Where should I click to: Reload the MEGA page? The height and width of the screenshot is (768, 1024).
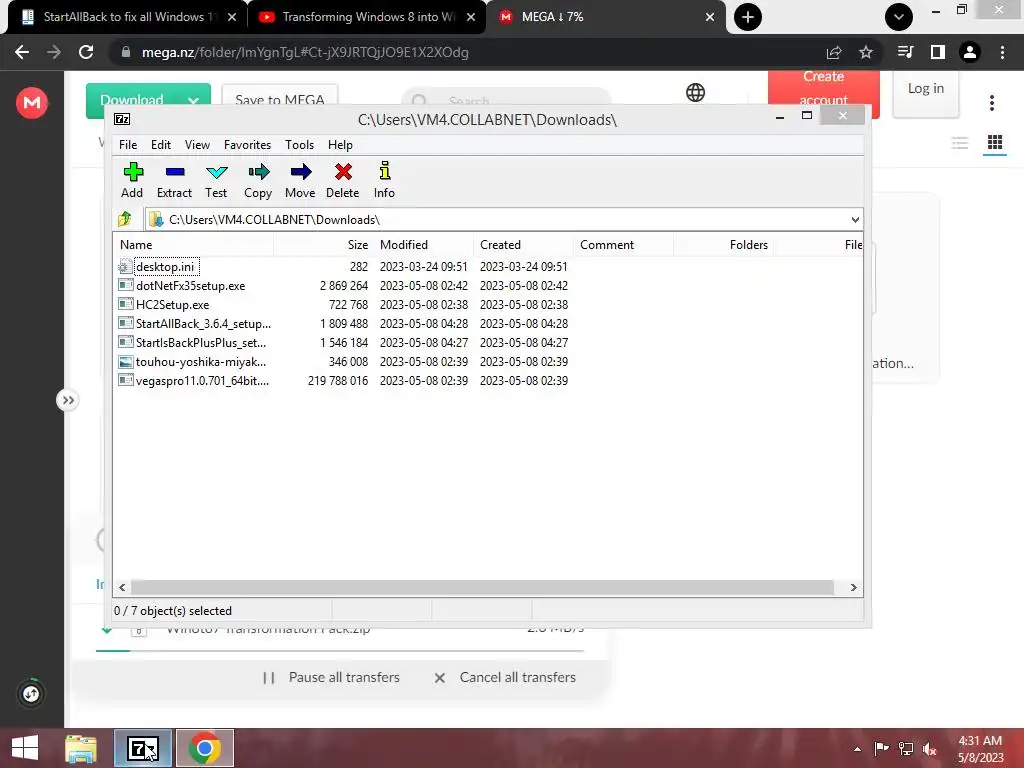click(x=86, y=52)
